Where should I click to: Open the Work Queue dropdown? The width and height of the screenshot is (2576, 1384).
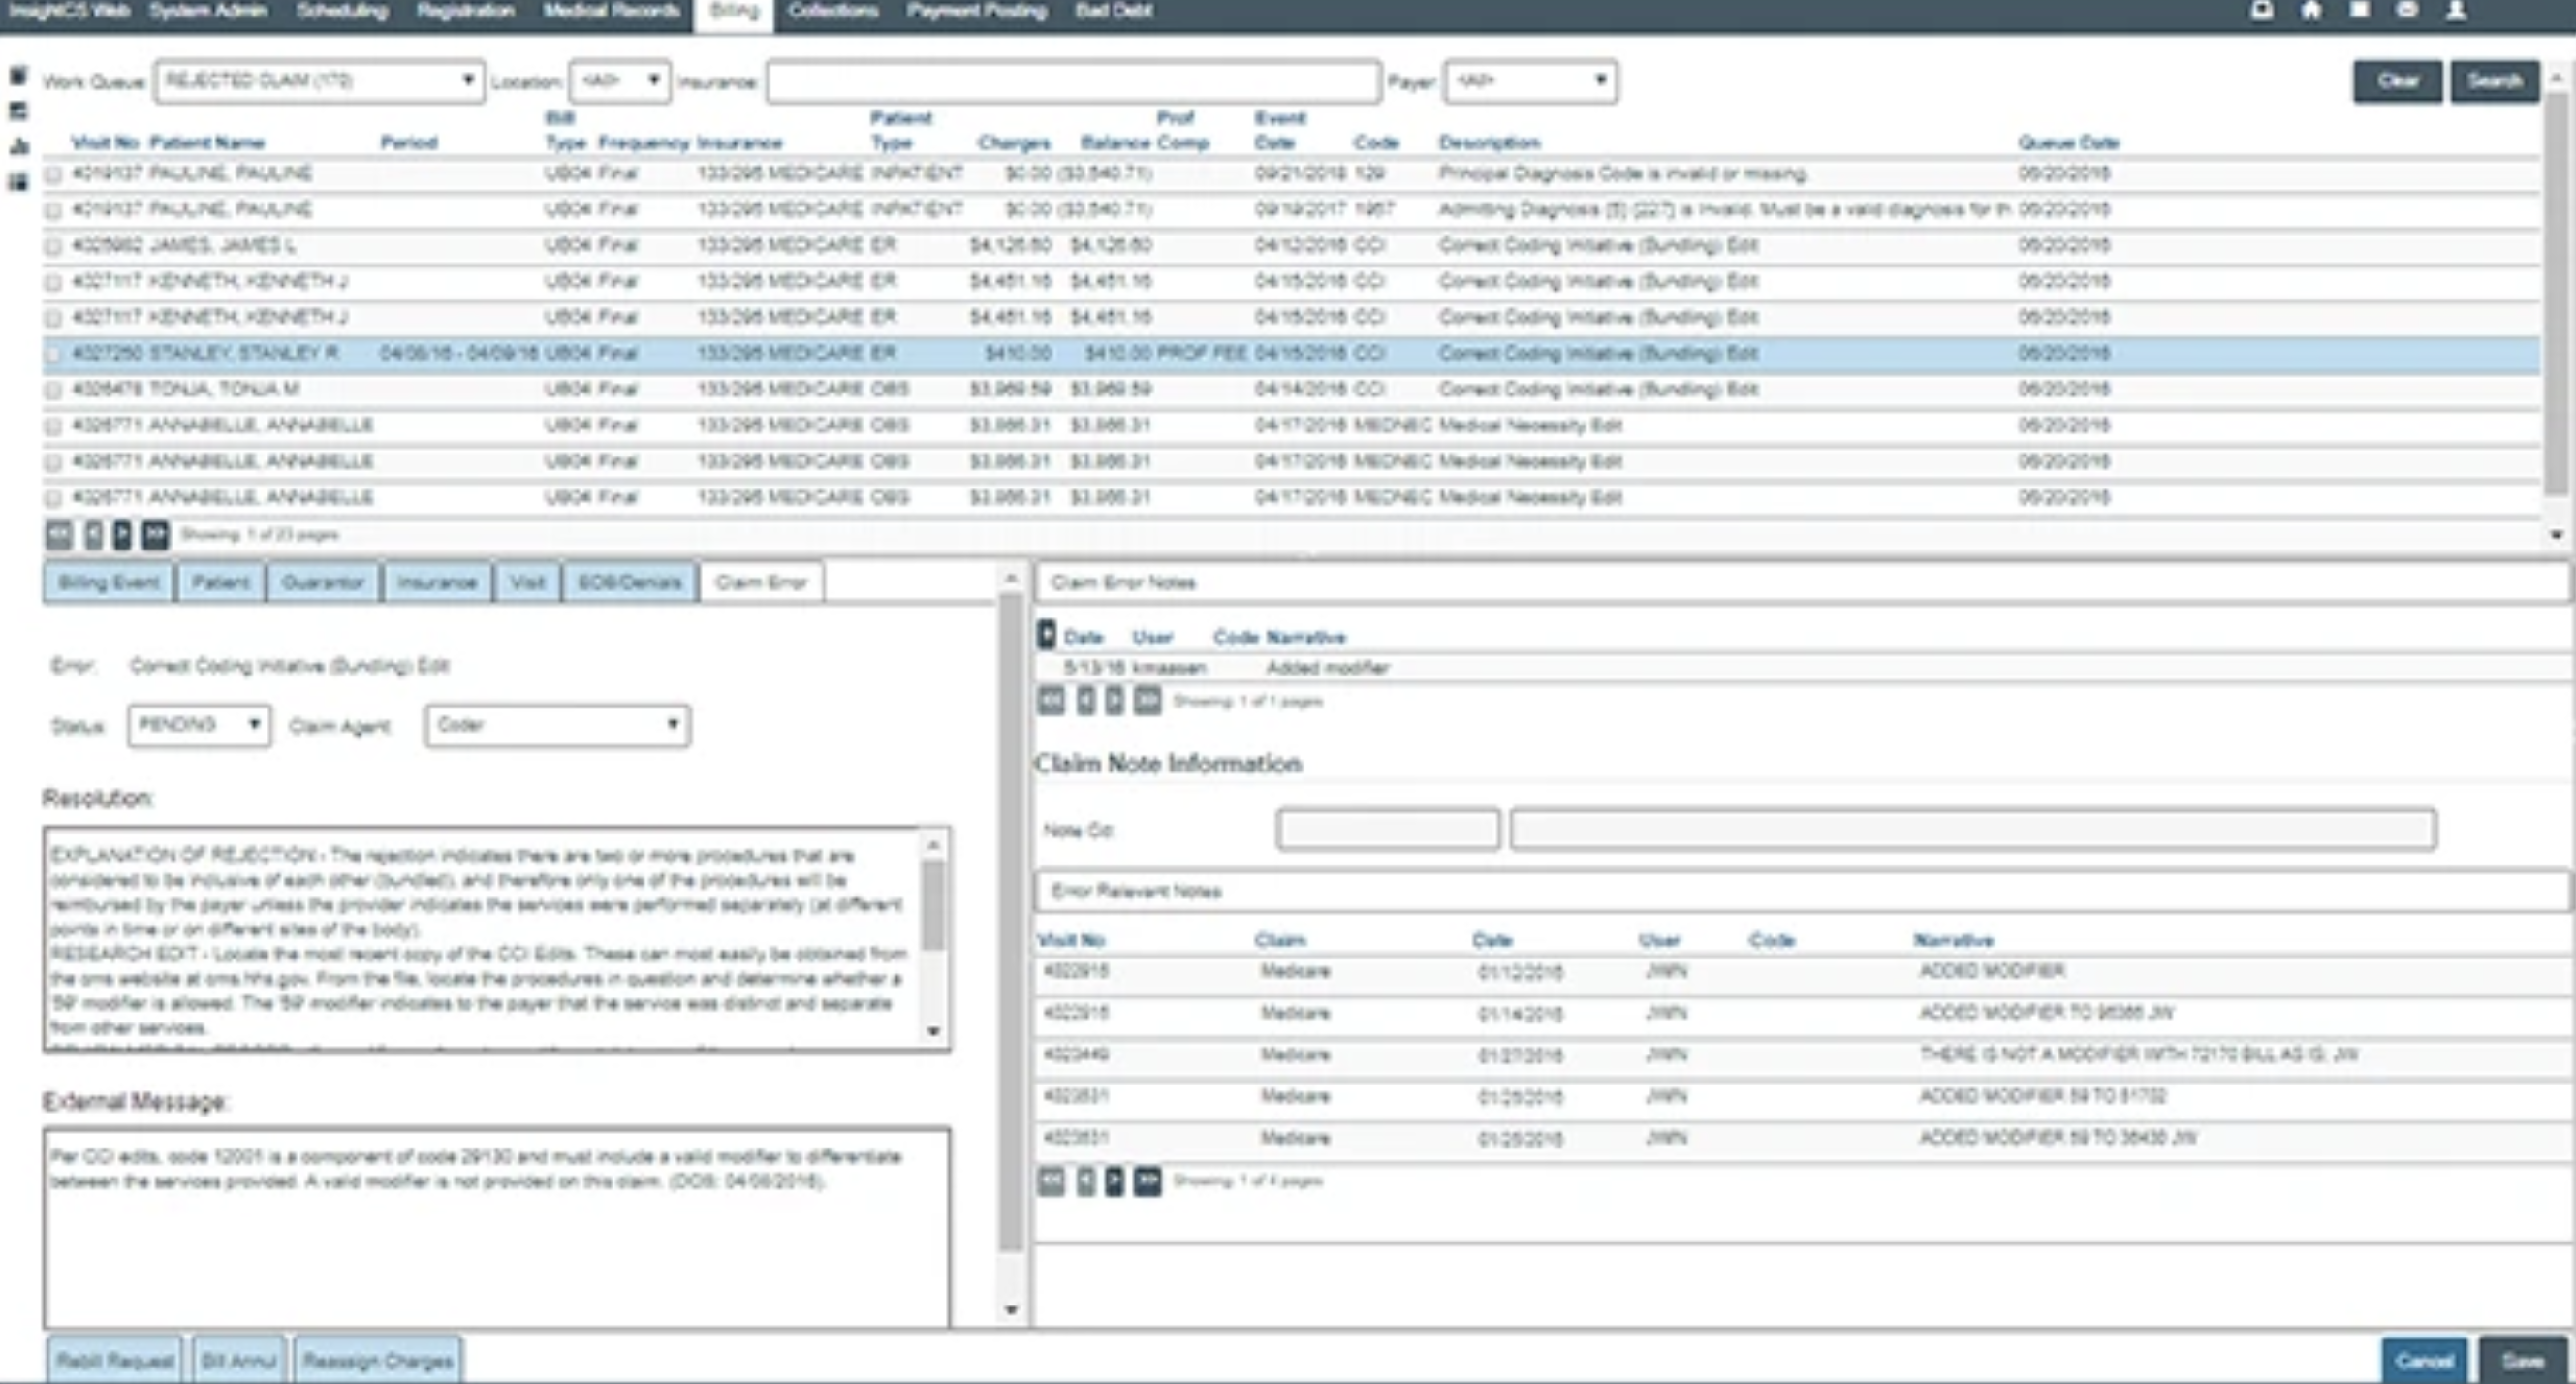(319, 81)
